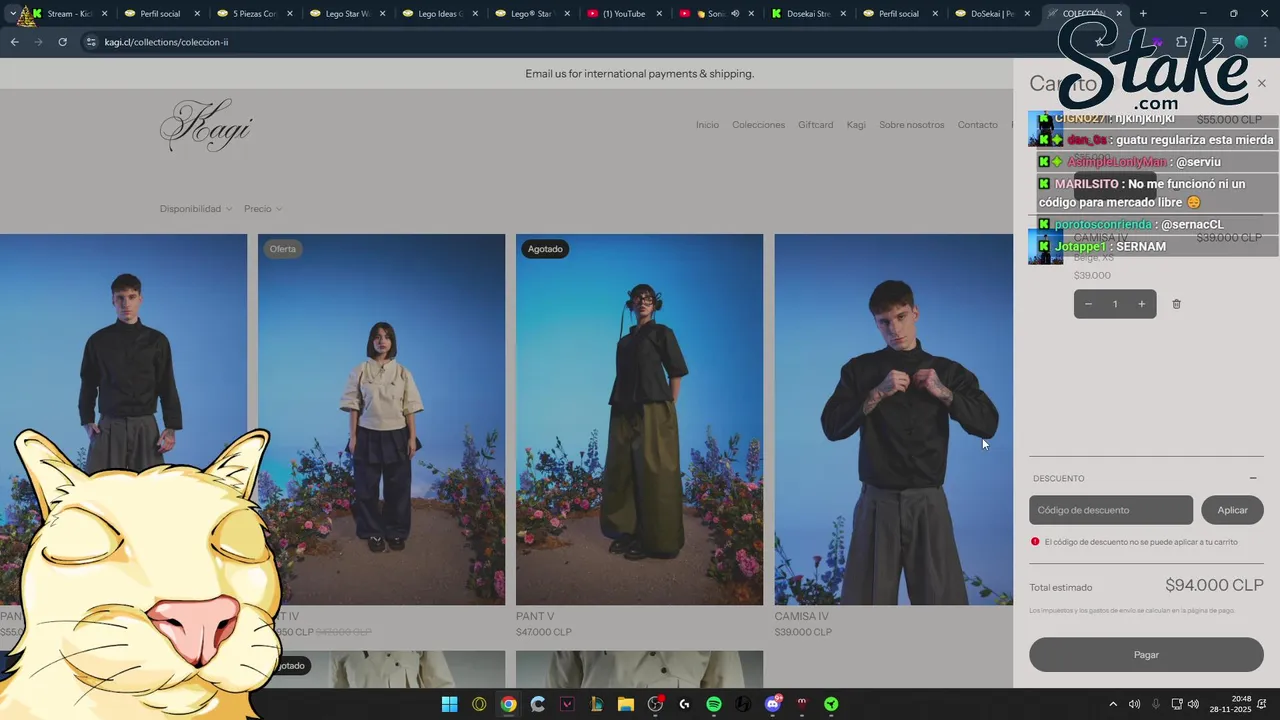The height and width of the screenshot is (720, 1280).
Task: Go back using the browser back arrow
Action: coord(14,42)
